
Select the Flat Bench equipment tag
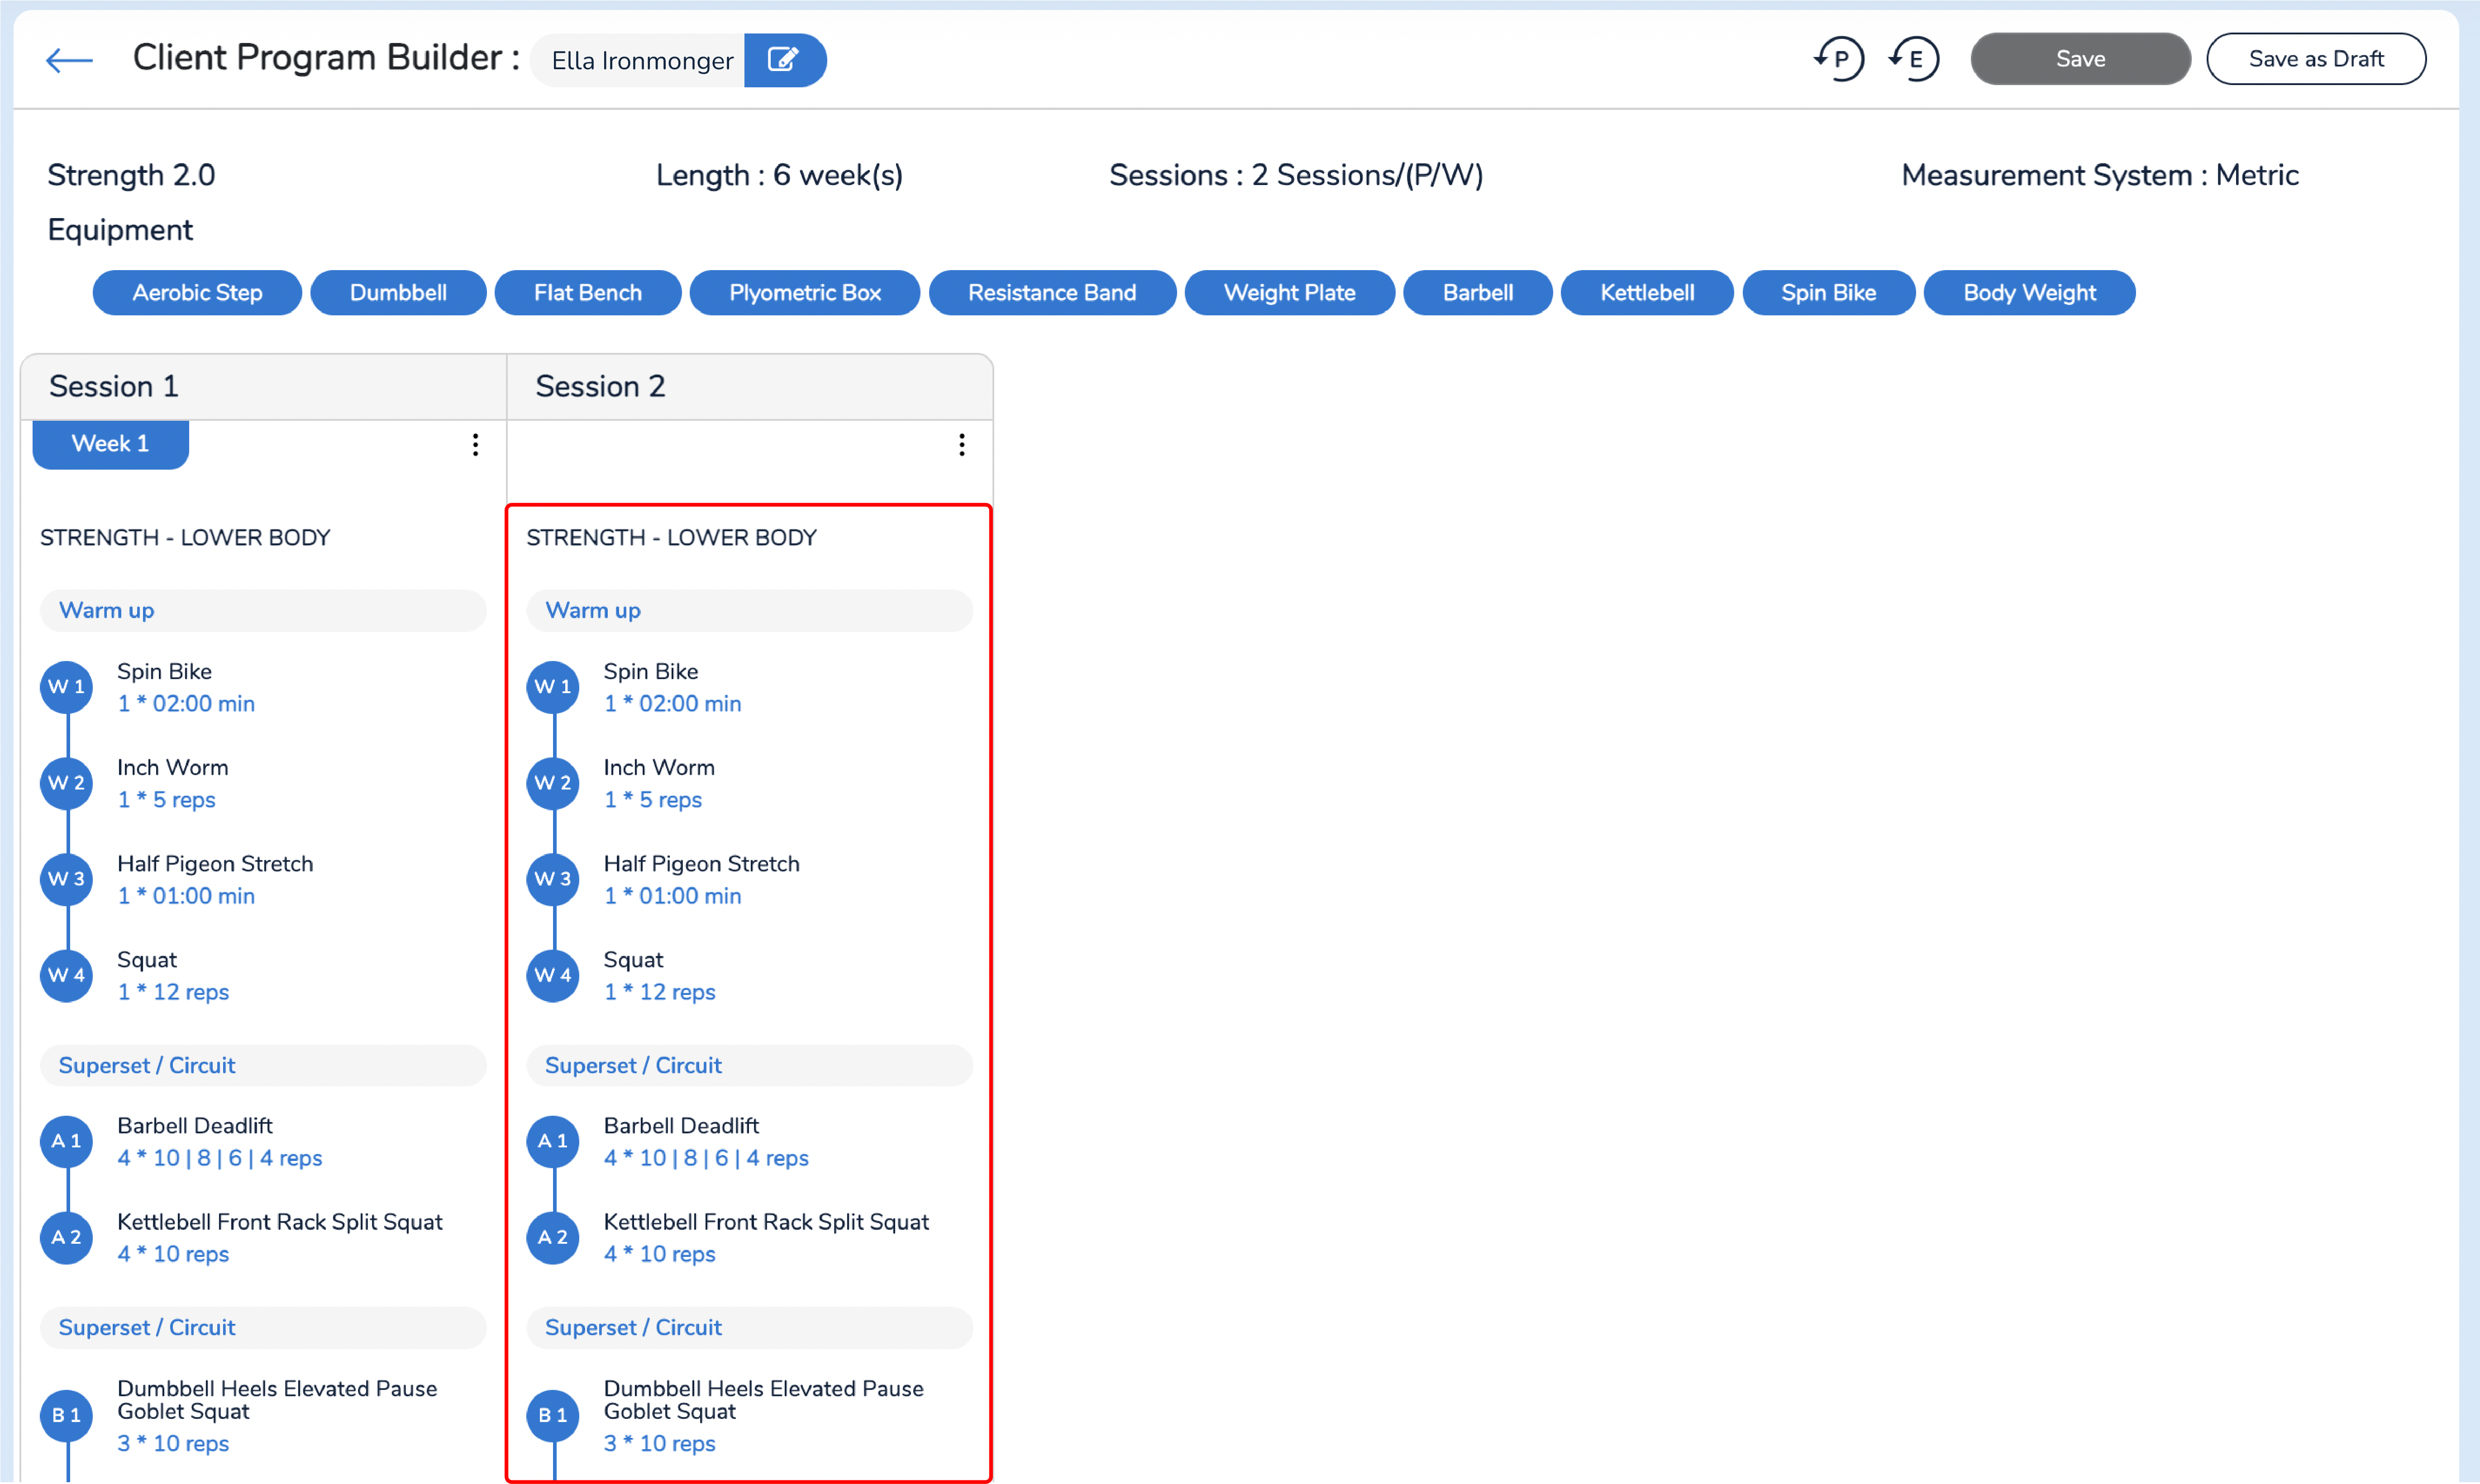[588, 293]
